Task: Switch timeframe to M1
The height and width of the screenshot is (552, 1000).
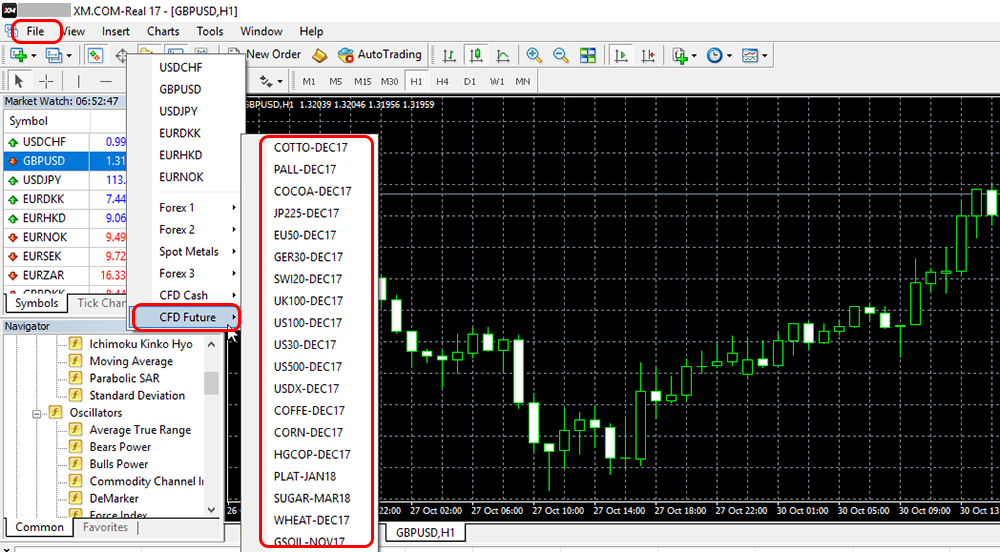Action: pyautogui.click(x=309, y=82)
